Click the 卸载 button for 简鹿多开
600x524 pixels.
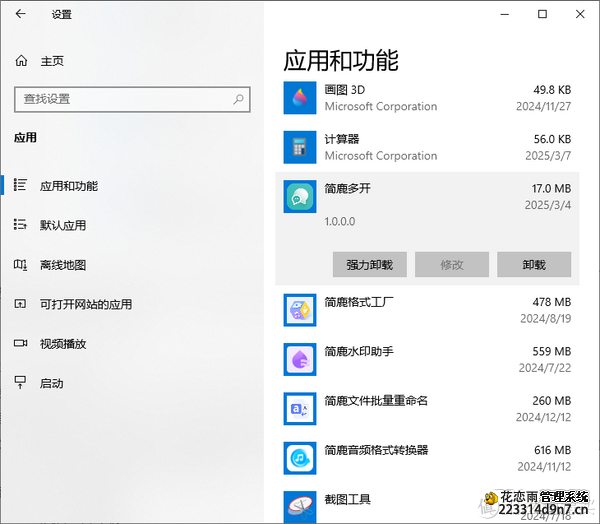point(534,264)
